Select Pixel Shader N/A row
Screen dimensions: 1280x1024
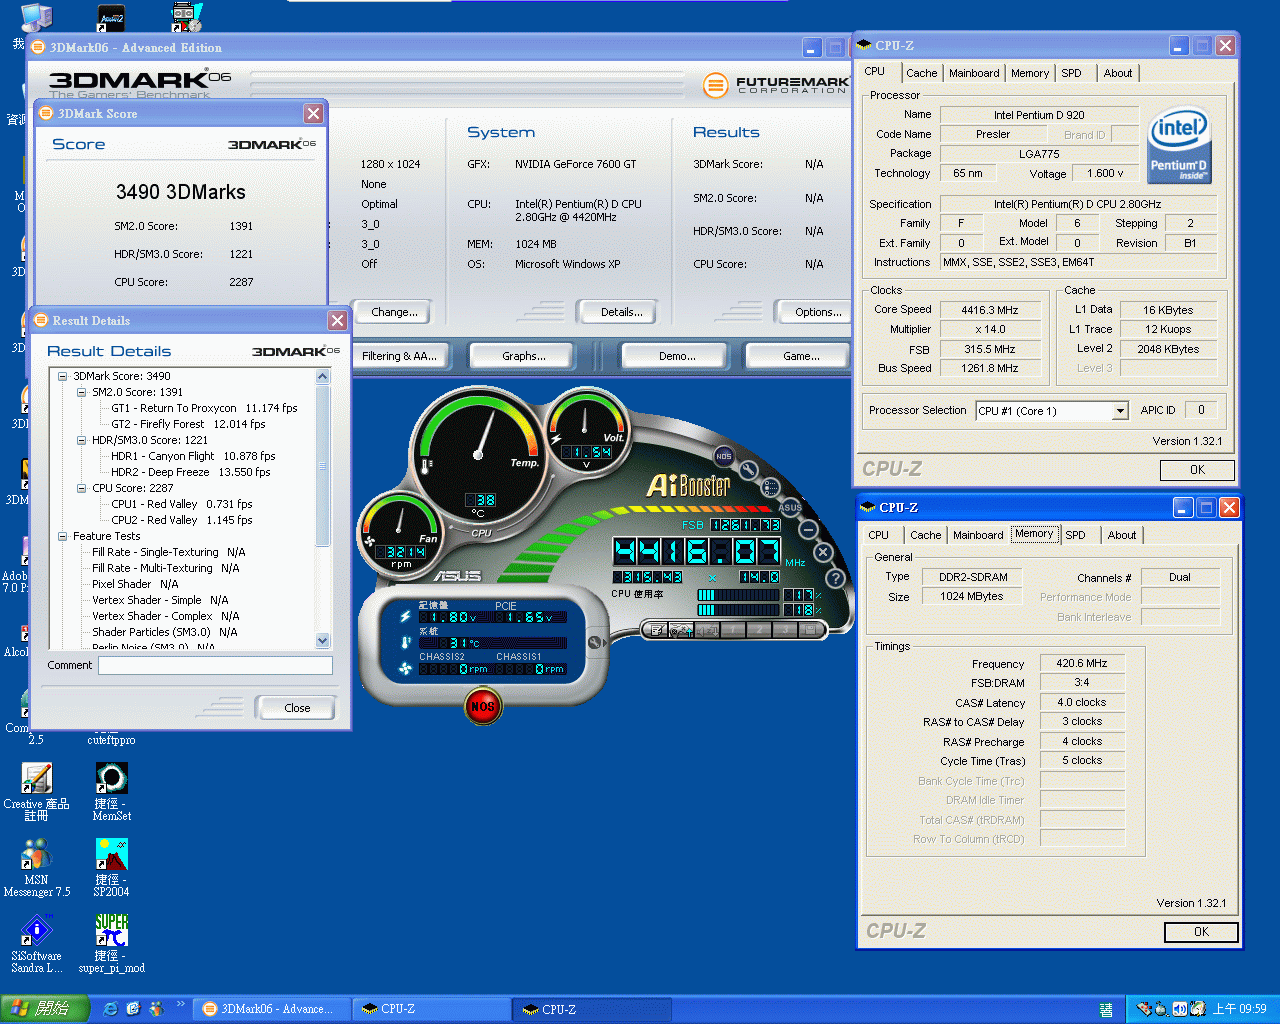click(x=135, y=584)
